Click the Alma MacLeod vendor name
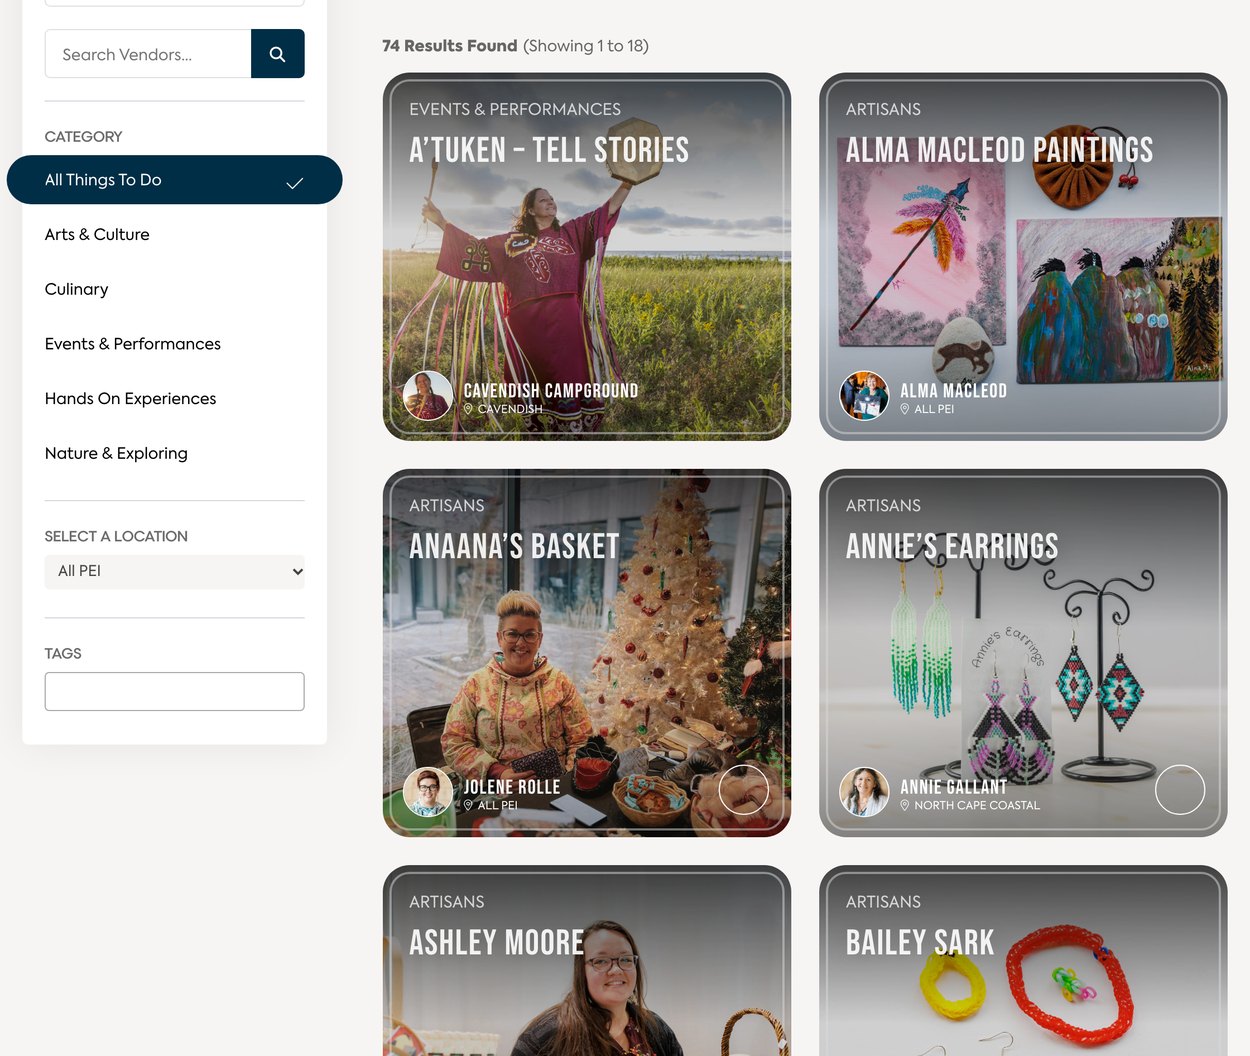1250x1056 pixels. click(953, 391)
